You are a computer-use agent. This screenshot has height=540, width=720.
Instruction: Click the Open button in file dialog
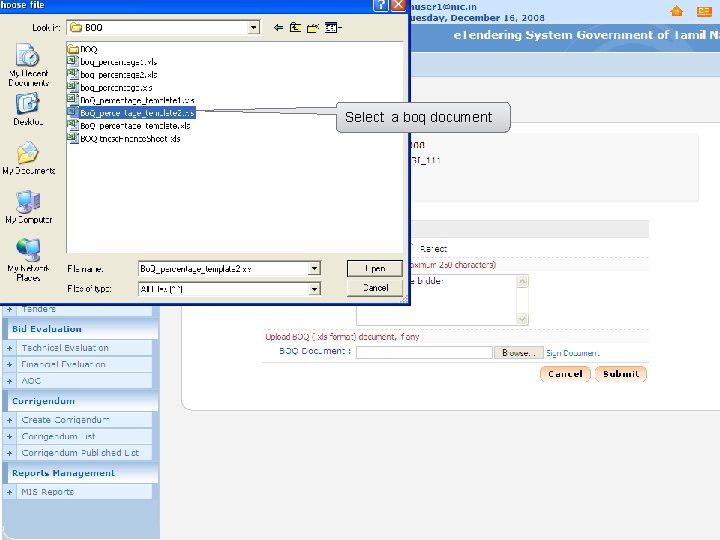pyautogui.click(x=375, y=268)
